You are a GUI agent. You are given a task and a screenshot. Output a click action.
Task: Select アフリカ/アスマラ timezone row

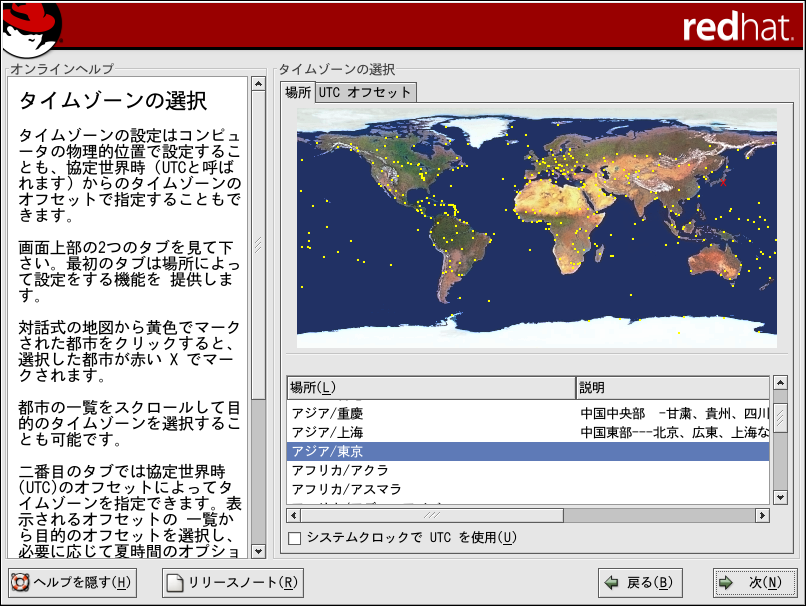[x=346, y=489]
